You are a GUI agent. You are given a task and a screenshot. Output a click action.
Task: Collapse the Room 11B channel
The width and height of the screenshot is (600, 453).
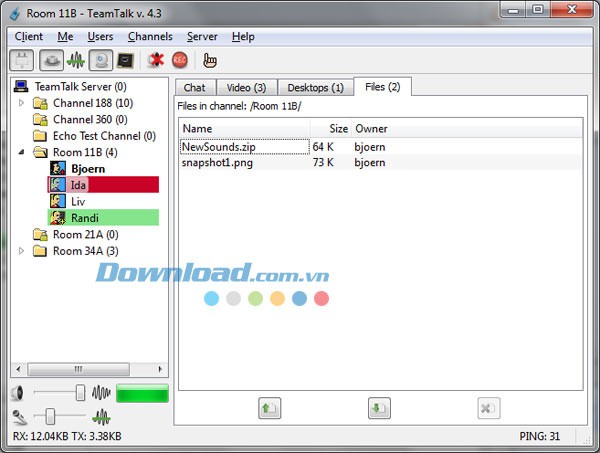click(x=22, y=152)
